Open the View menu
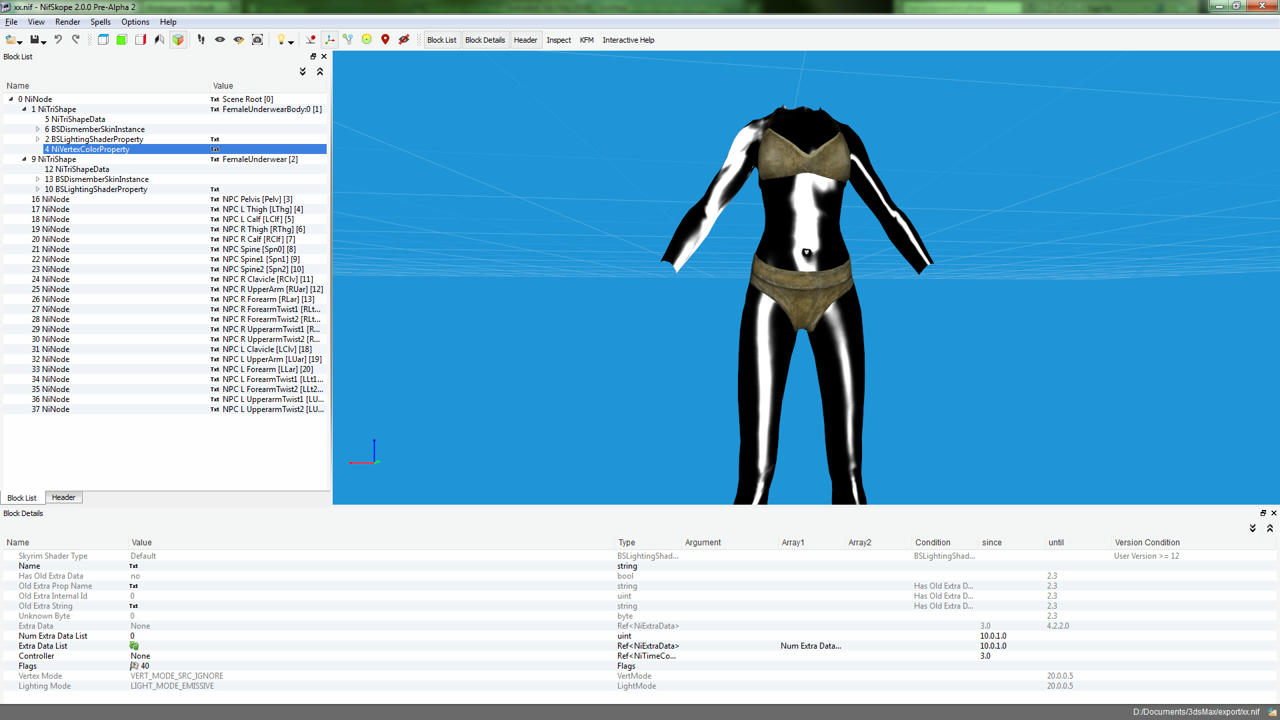The image size is (1280, 720). click(x=36, y=22)
